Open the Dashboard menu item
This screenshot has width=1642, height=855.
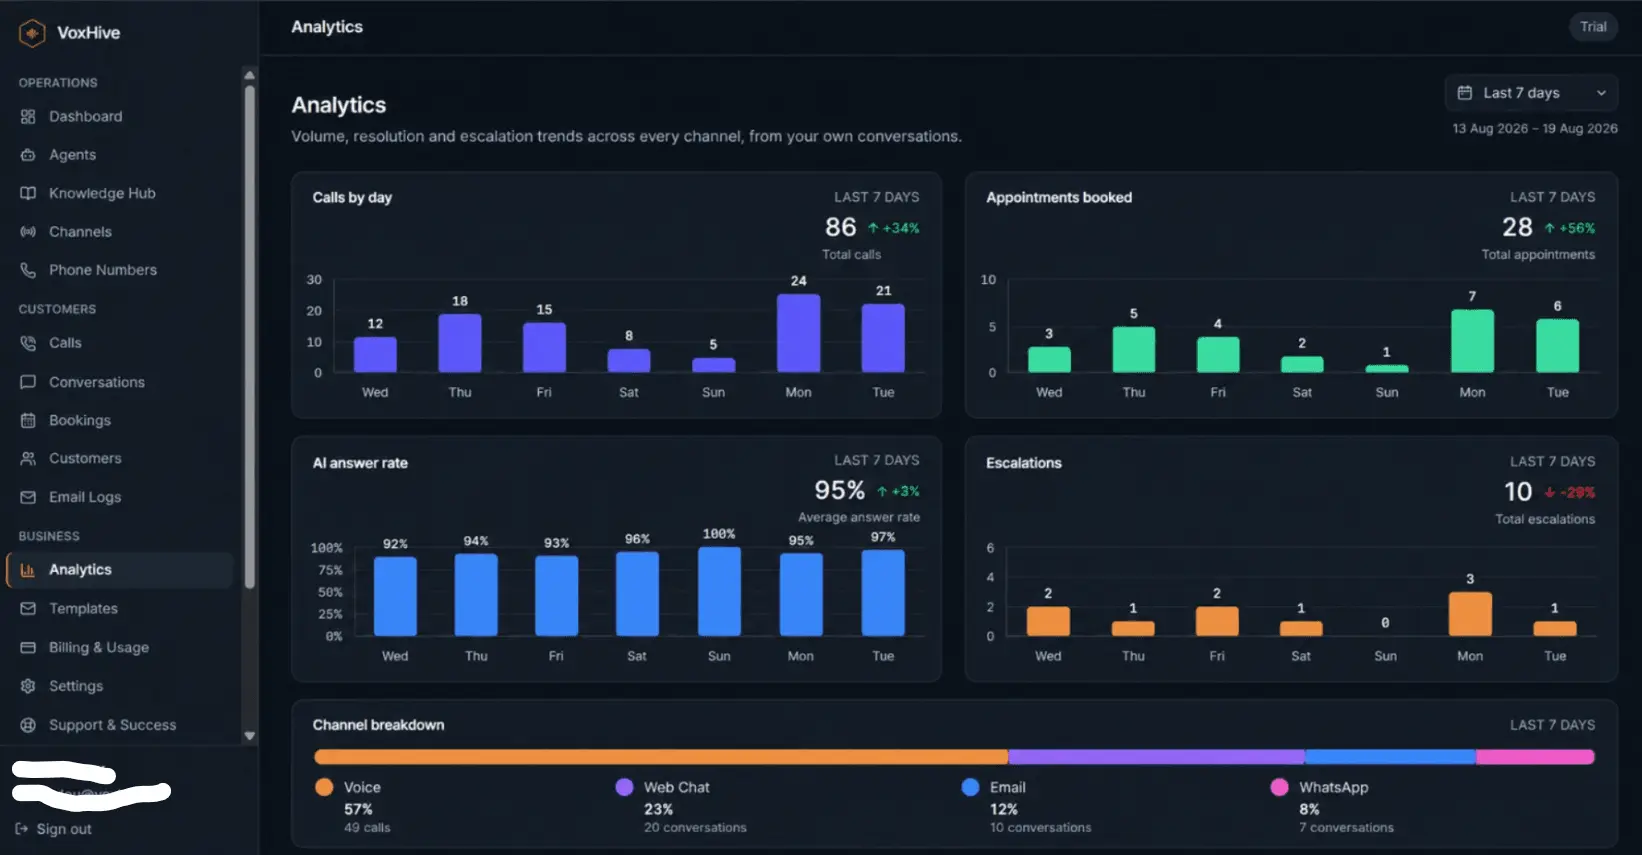click(x=120, y=117)
